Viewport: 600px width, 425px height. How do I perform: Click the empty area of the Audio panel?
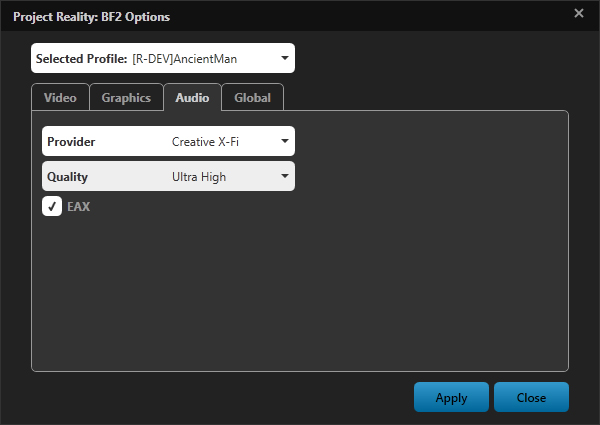(x=300, y=290)
